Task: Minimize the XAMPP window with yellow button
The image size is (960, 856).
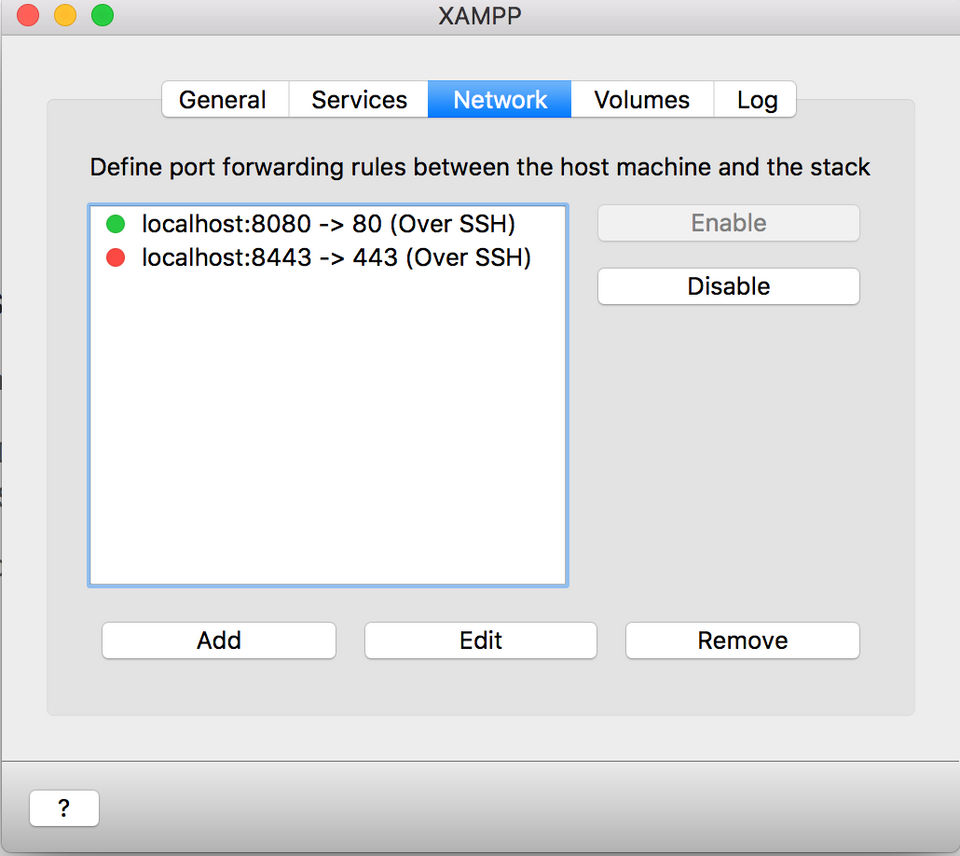Action: (x=65, y=16)
